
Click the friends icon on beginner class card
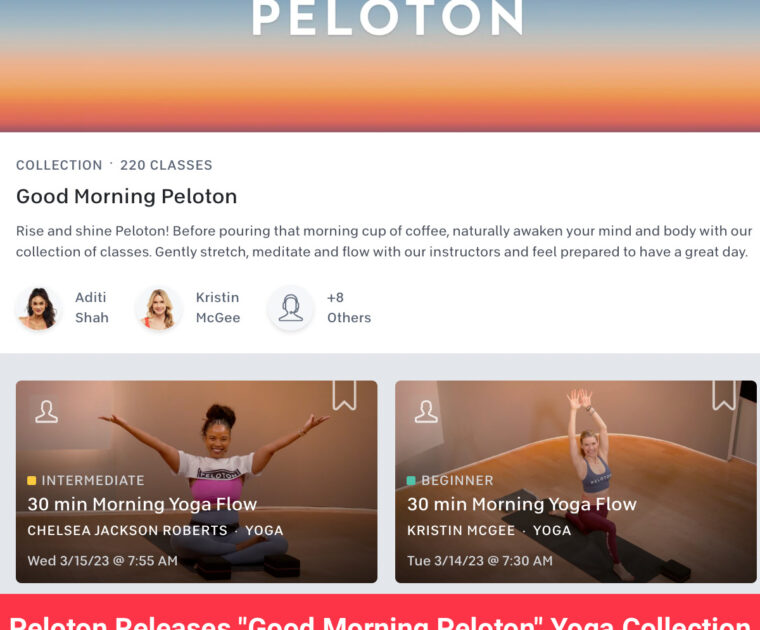426,412
